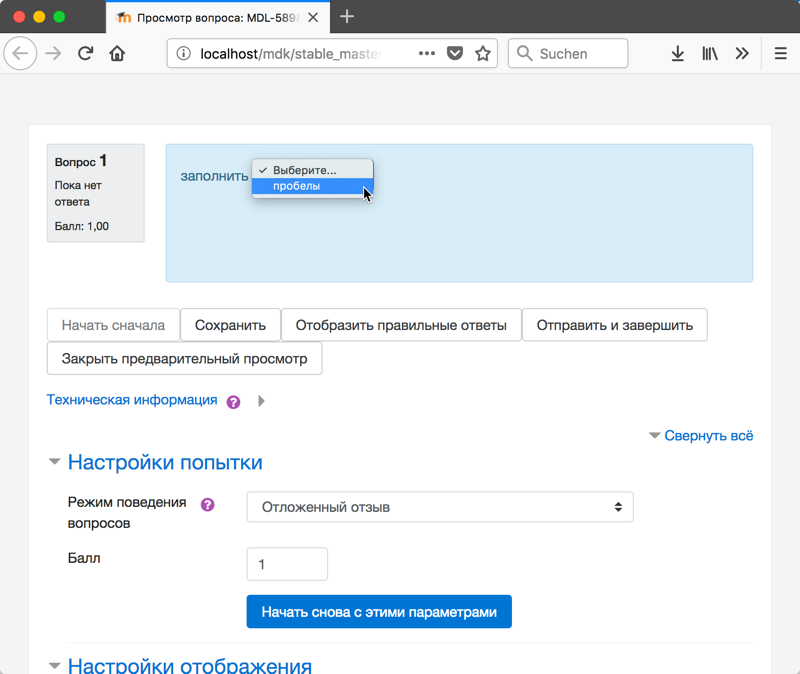
Task: Click the browser forward arrow
Action: point(53,53)
